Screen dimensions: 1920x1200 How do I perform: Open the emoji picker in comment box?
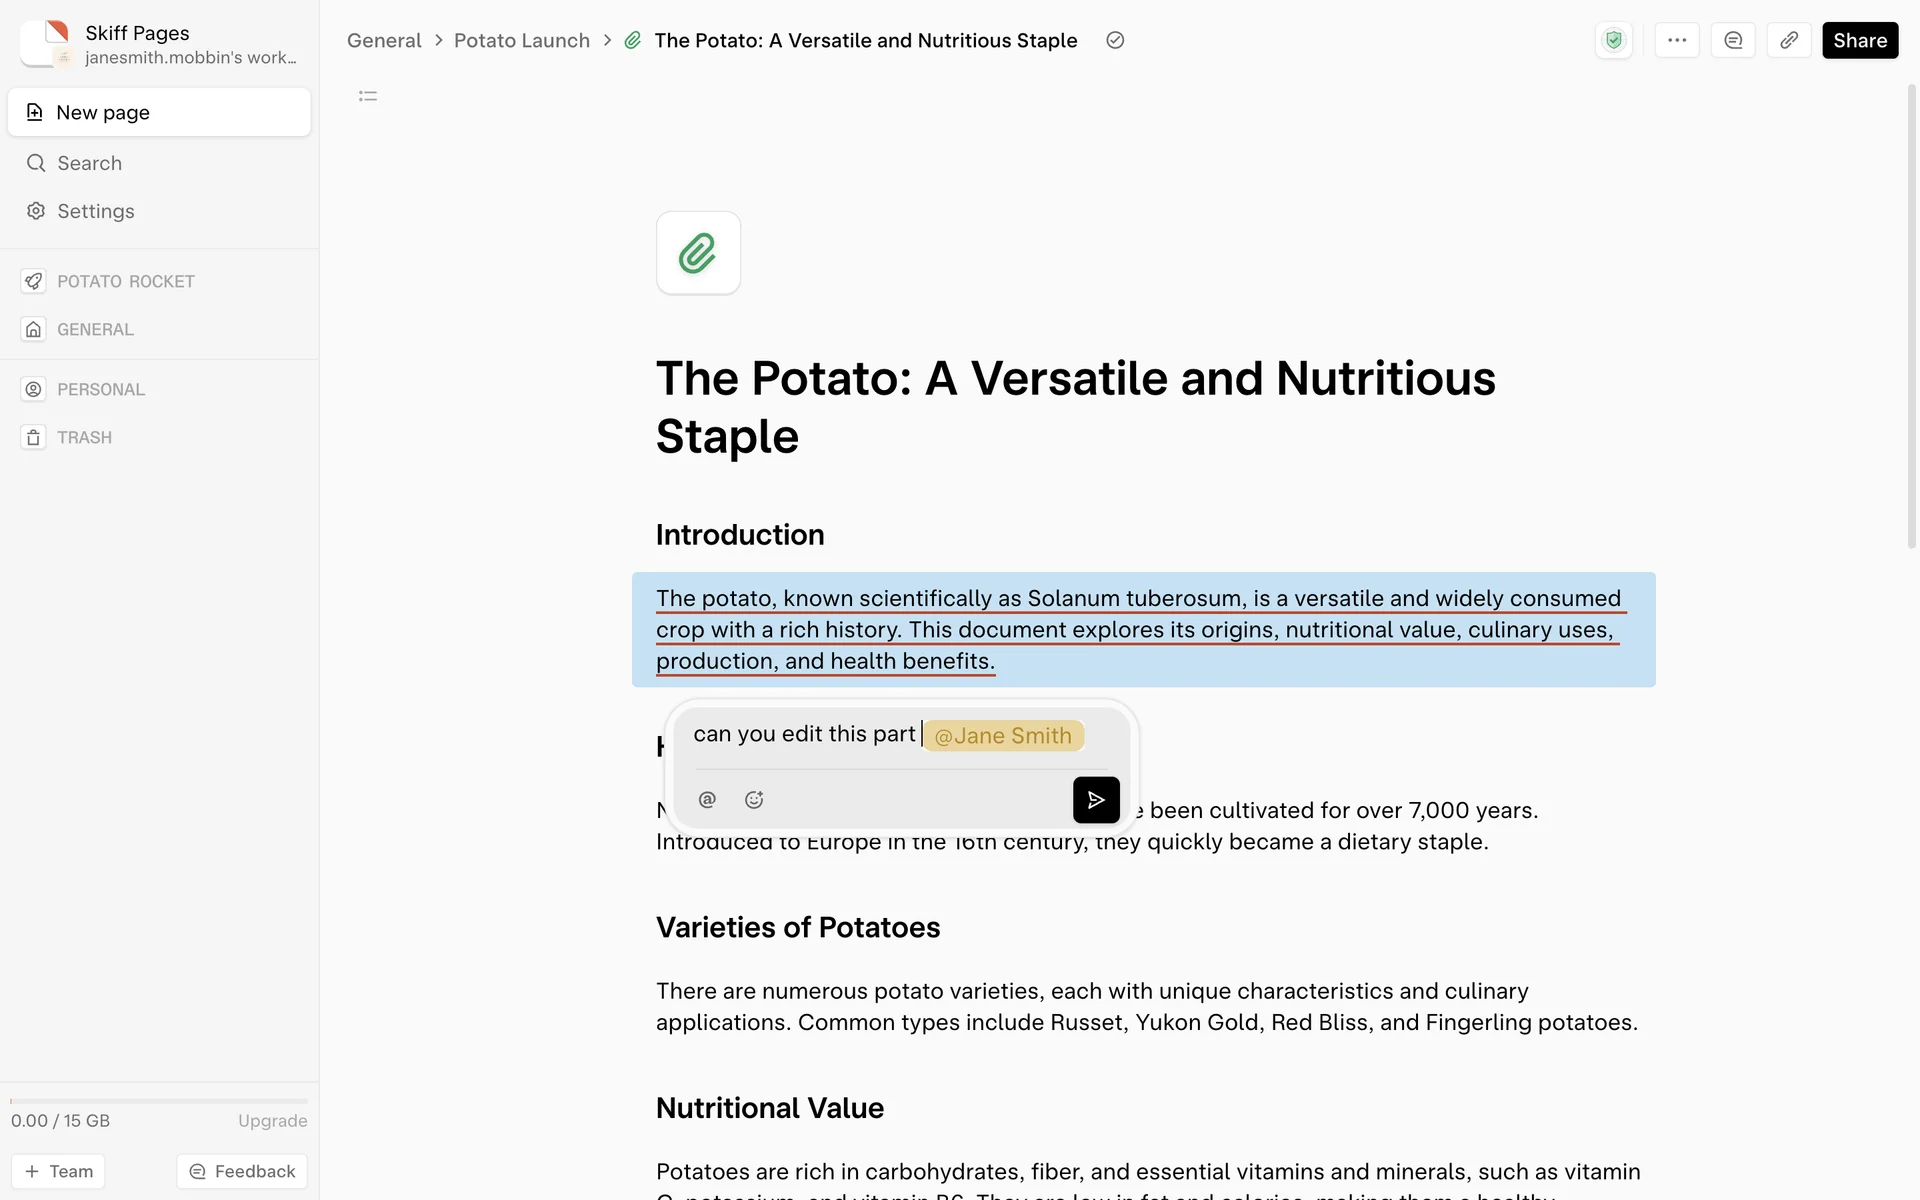pyautogui.click(x=754, y=800)
